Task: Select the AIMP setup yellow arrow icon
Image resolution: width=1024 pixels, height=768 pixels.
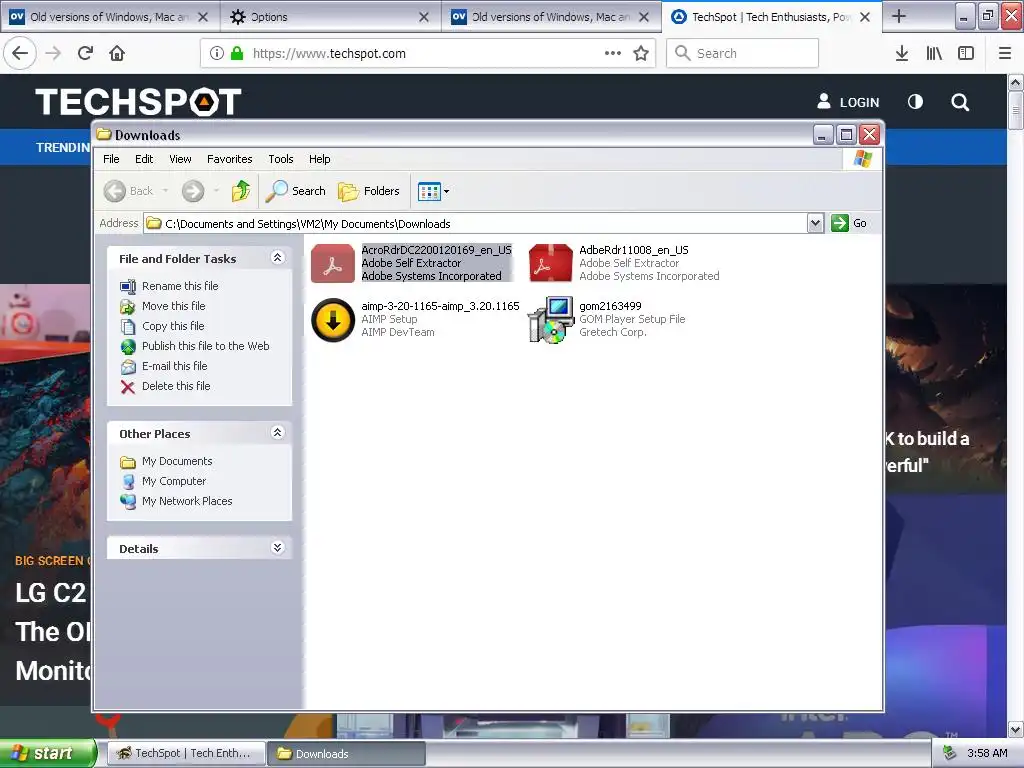Action: pos(332,320)
